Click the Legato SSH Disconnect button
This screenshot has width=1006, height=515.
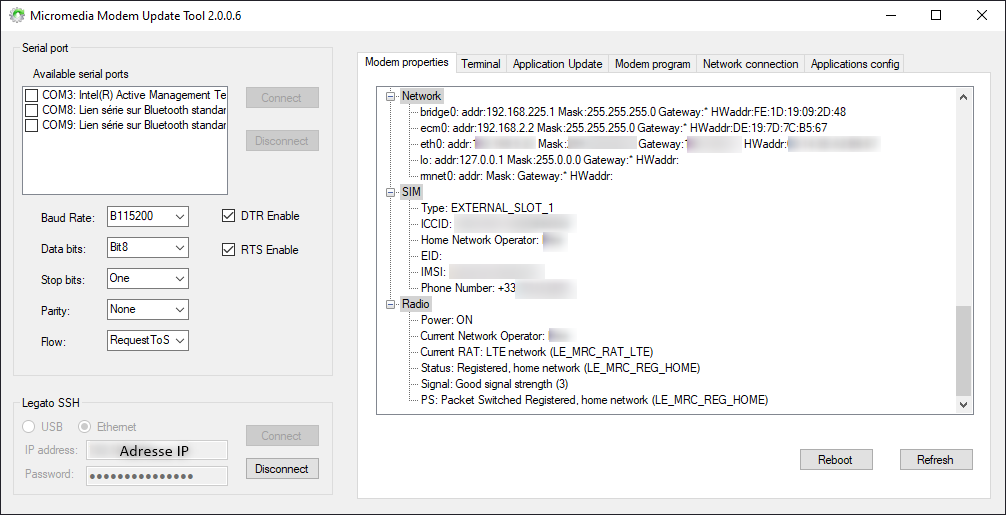[282, 468]
